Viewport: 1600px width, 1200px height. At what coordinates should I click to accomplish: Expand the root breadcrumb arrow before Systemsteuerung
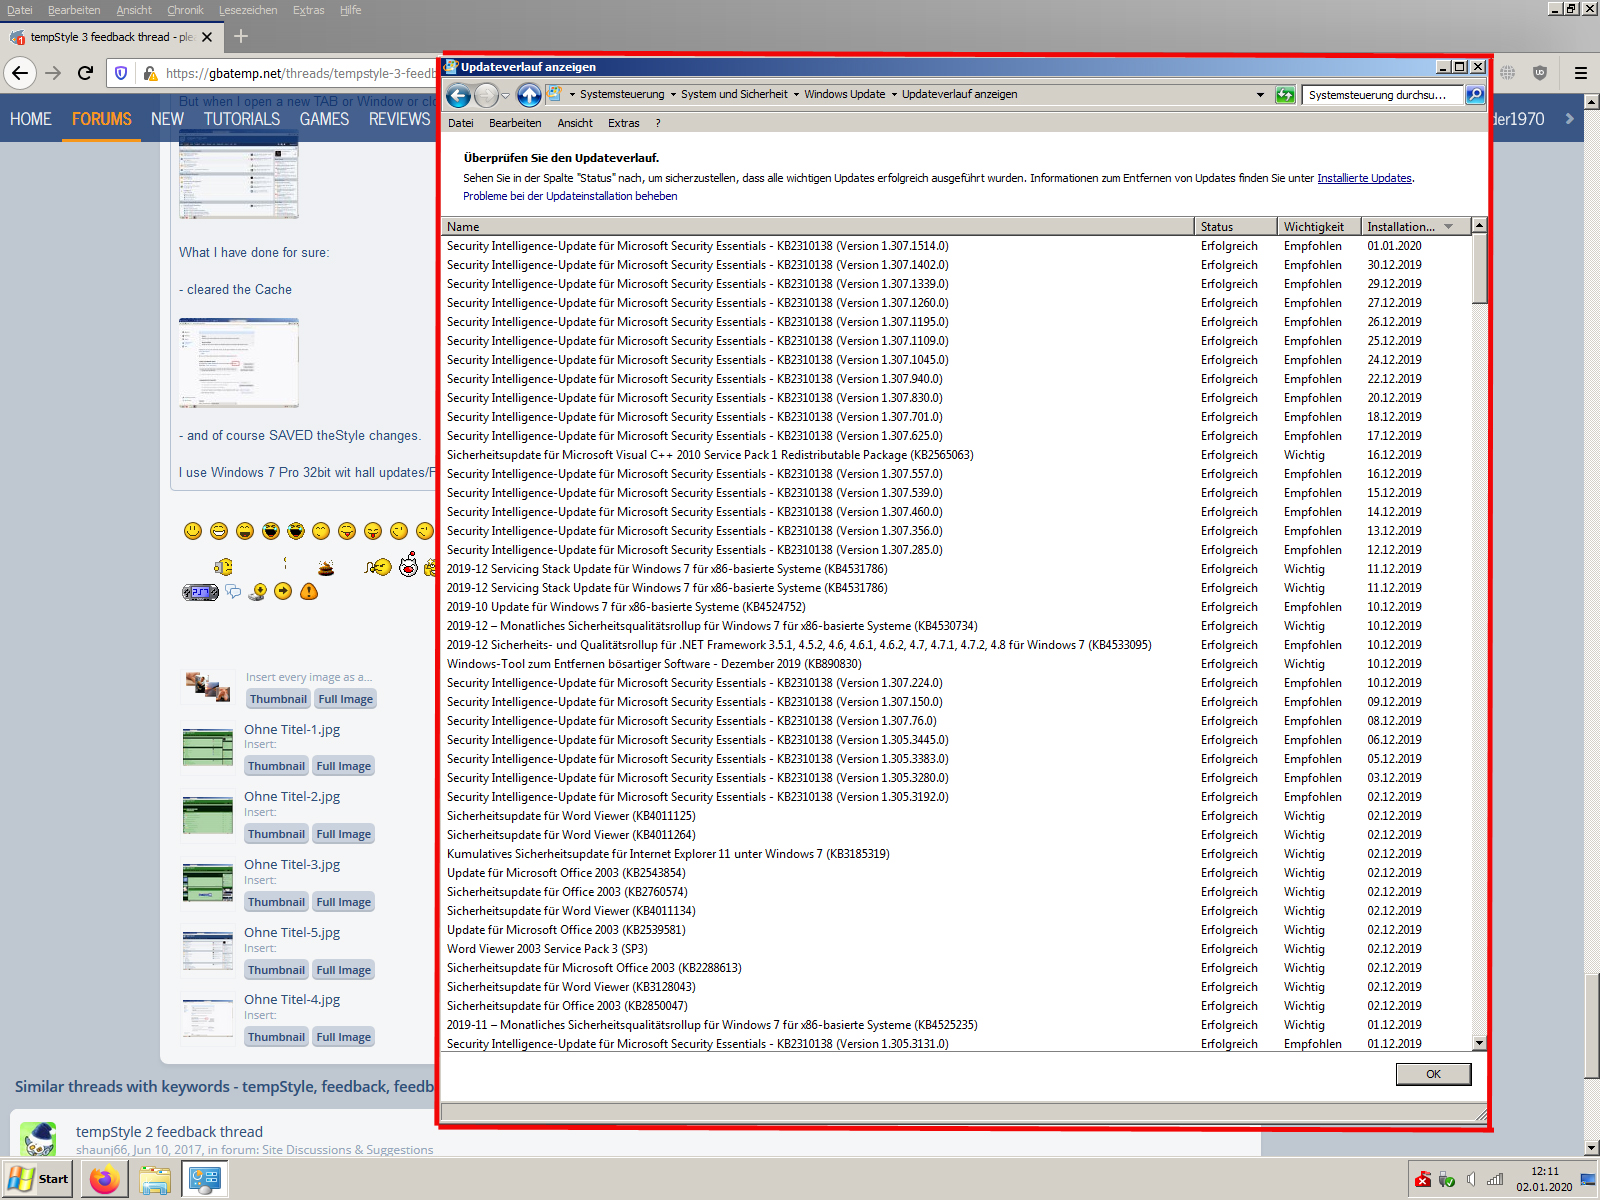(x=572, y=95)
